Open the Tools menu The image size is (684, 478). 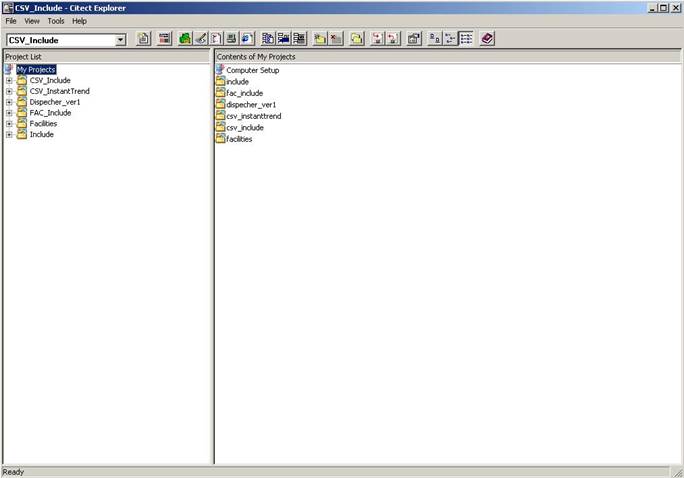[56, 21]
